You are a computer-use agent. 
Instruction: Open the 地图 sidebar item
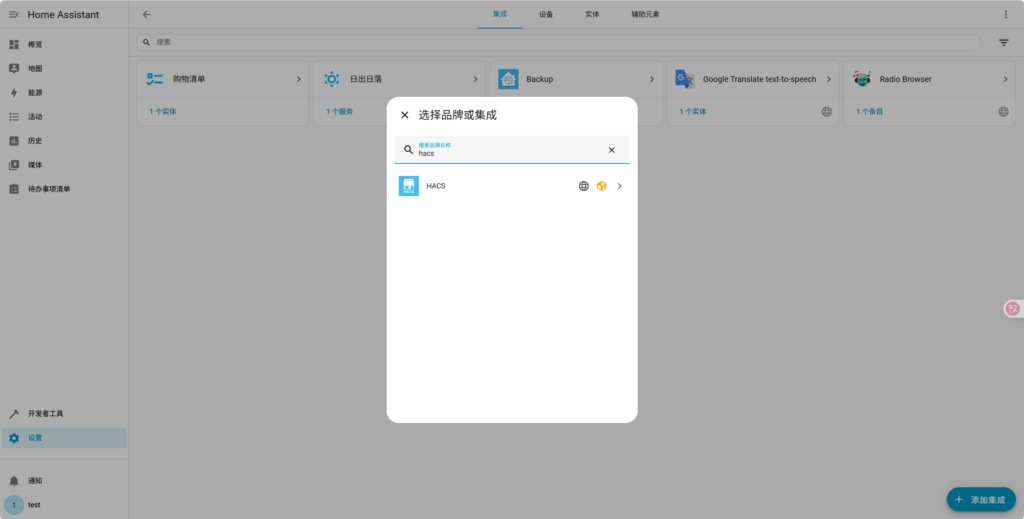click(x=35, y=69)
